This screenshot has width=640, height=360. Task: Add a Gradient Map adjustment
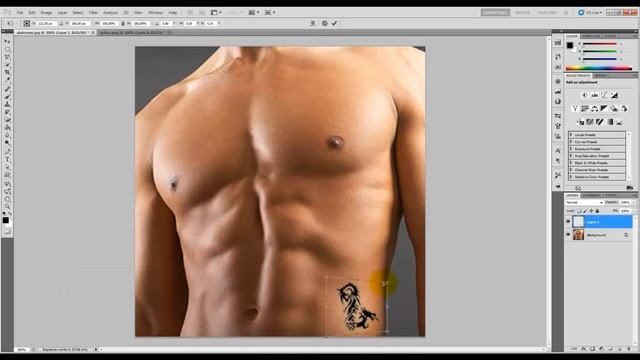click(610, 122)
